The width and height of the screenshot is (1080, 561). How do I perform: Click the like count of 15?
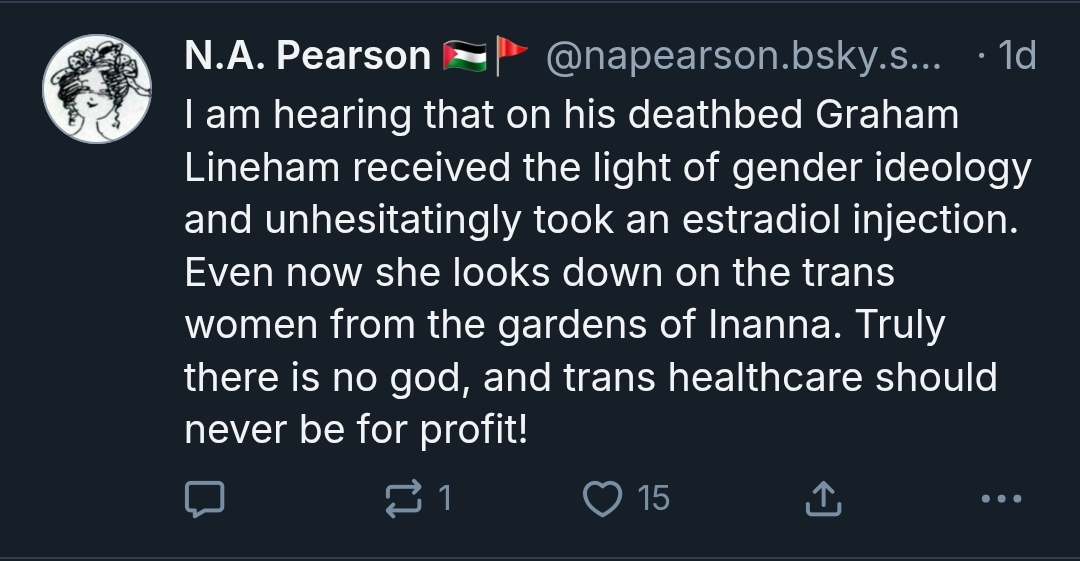pyautogui.click(x=653, y=497)
